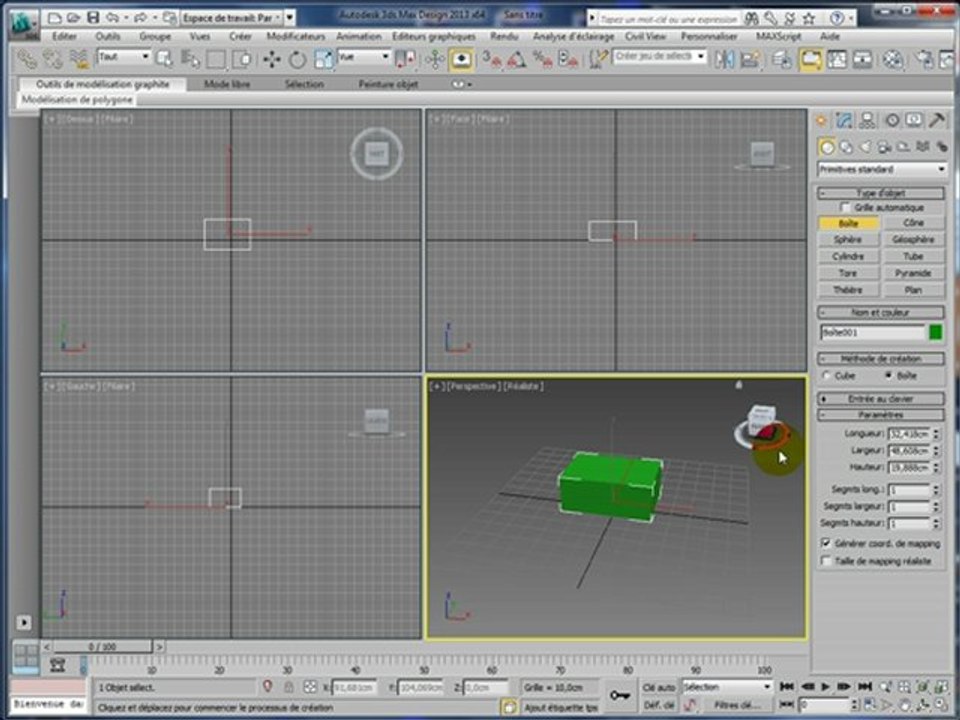Click the Longueur value field
Screen dimensions: 960x720
(x=910, y=434)
